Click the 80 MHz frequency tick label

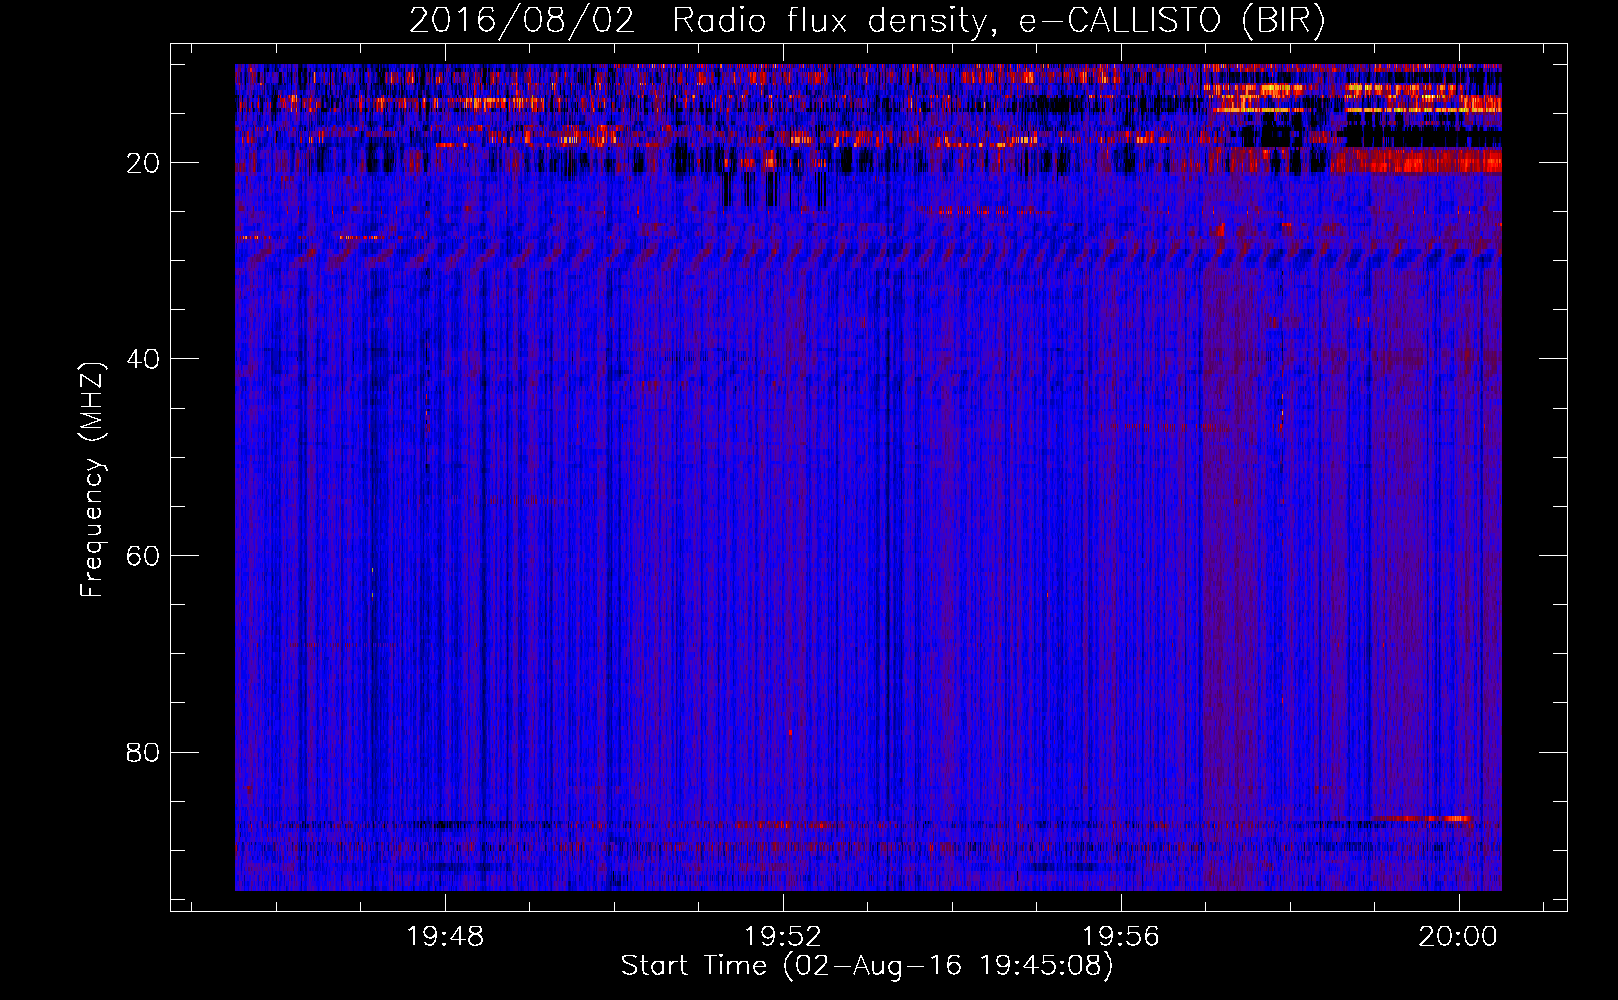click(x=144, y=752)
